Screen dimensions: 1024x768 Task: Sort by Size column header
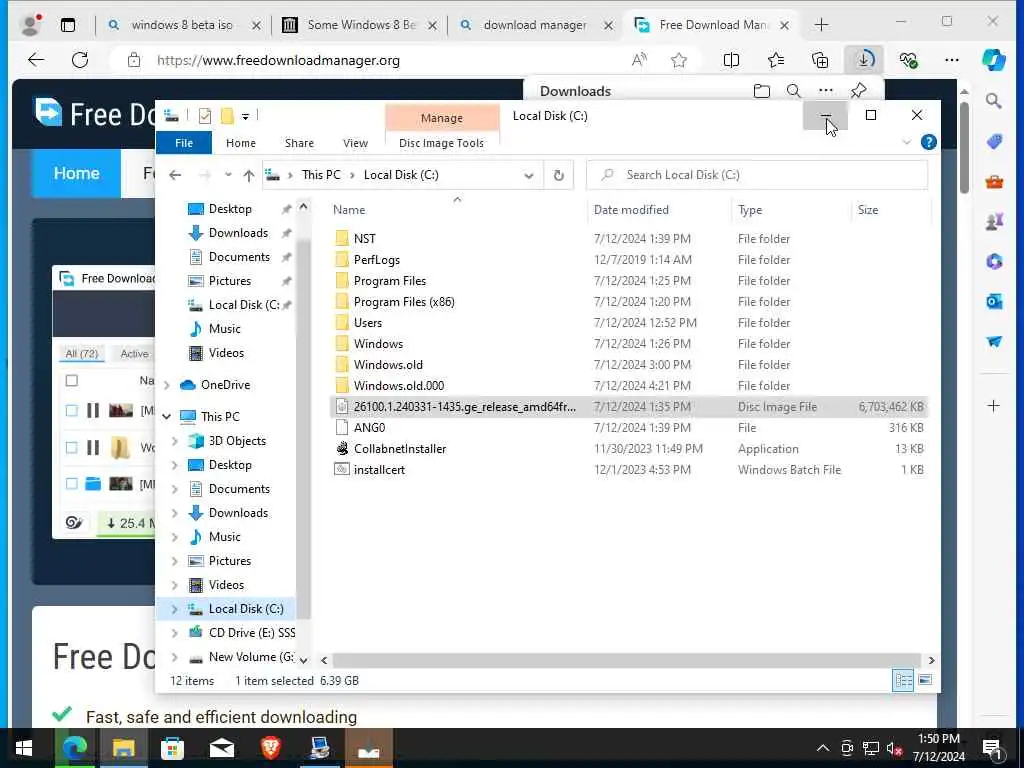tap(867, 210)
